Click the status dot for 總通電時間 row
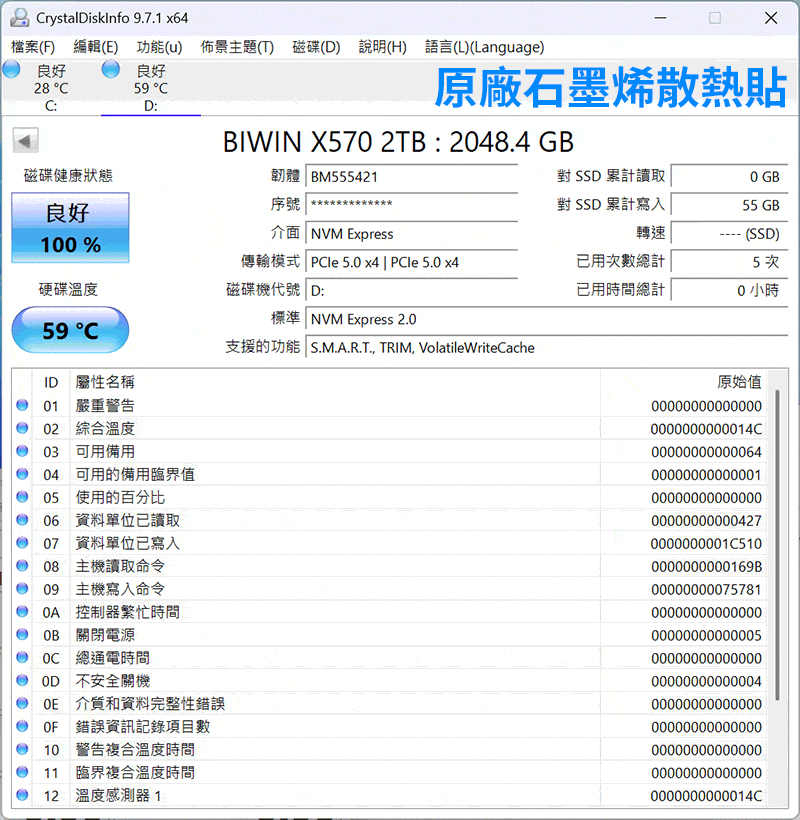 (22, 658)
